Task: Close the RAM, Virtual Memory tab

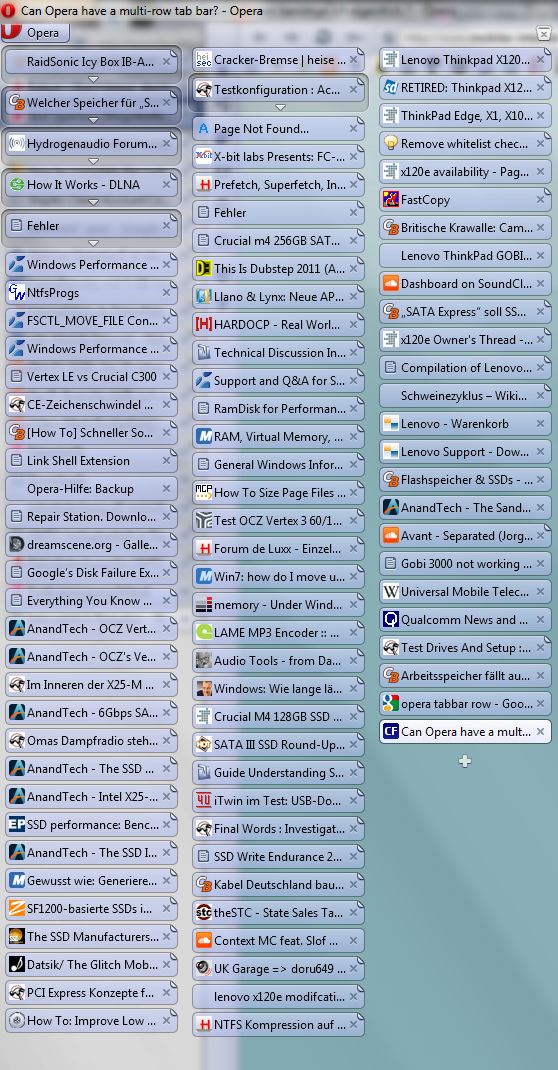Action: tap(353, 436)
